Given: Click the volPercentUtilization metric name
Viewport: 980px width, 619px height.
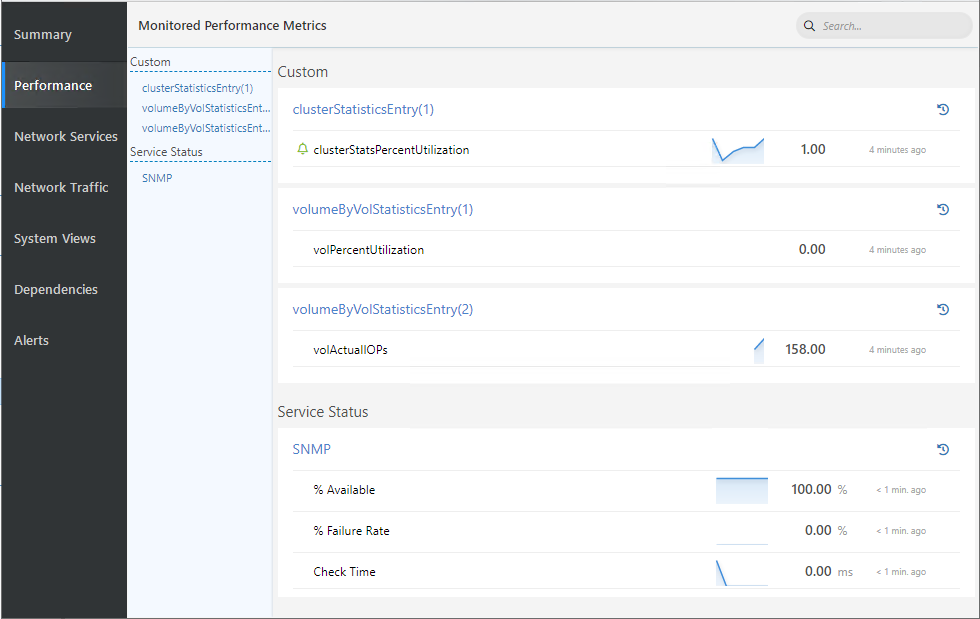Looking at the screenshot, I should 368,249.
